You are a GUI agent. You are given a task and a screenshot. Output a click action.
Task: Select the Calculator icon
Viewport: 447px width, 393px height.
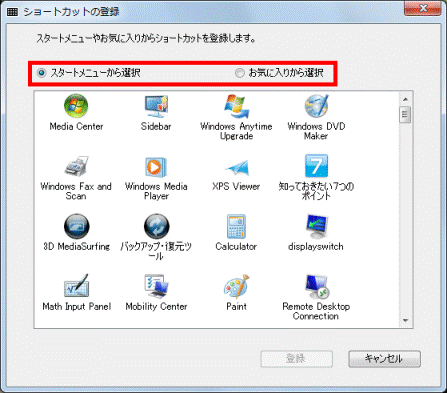(236, 226)
